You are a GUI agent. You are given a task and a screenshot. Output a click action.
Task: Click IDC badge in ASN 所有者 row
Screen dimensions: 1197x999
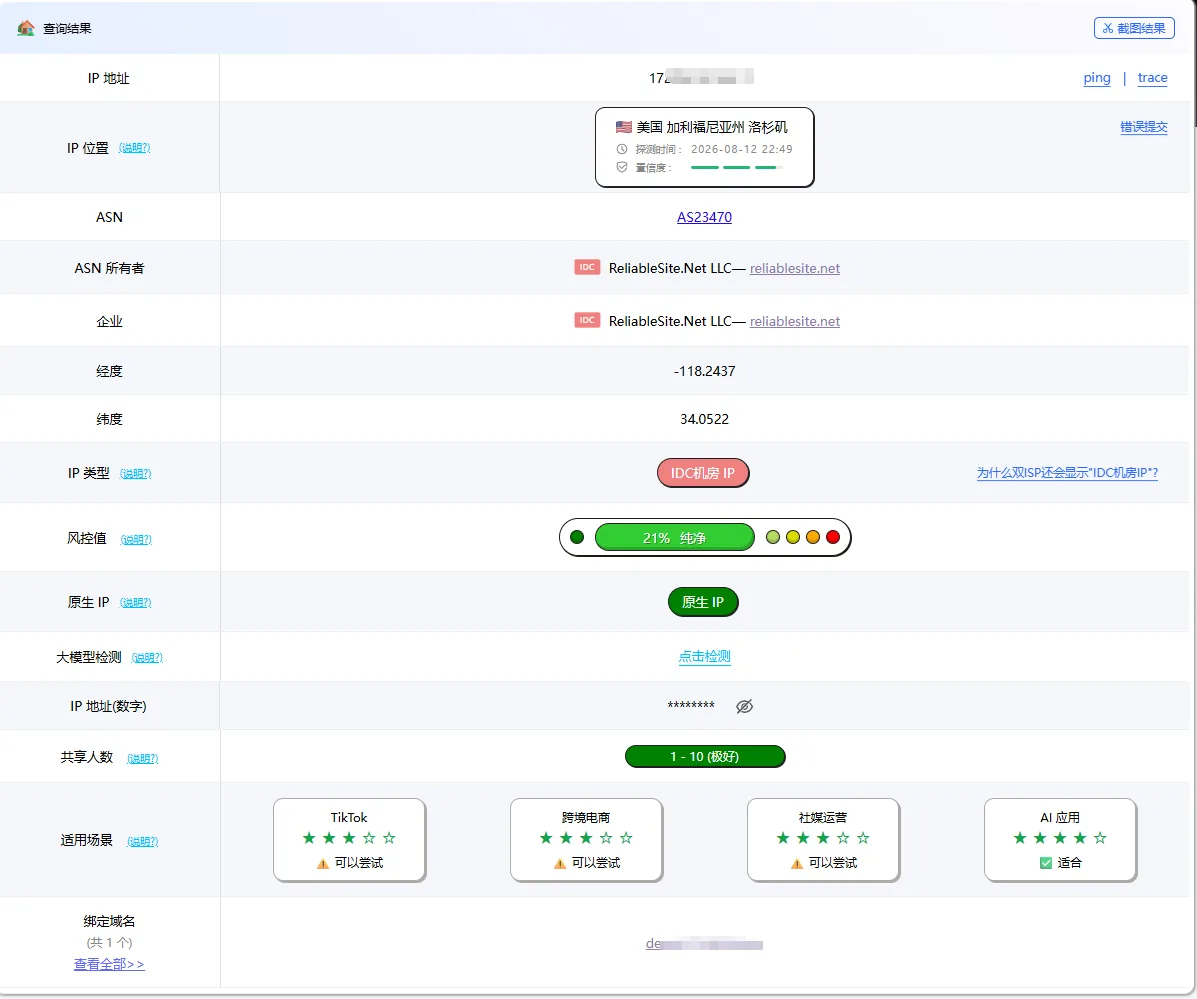[x=587, y=267]
